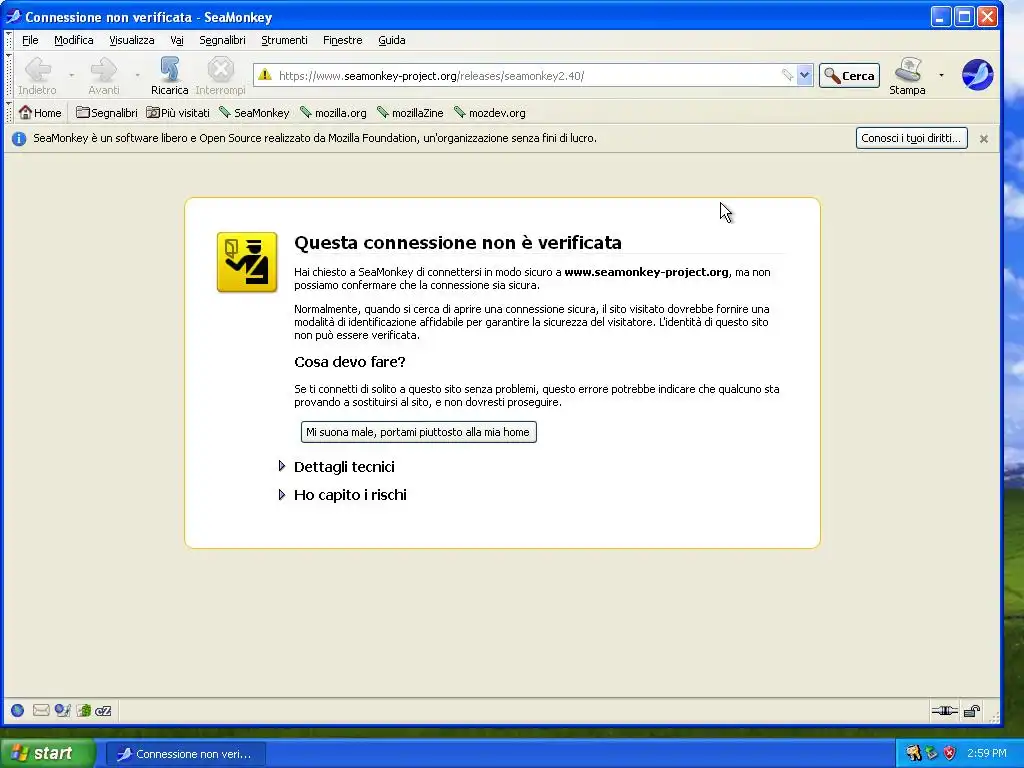Image resolution: width=1024 pixels, height=768 pixels.
Task: Open the mozilla.org bookmark
Action: (333, 112)
